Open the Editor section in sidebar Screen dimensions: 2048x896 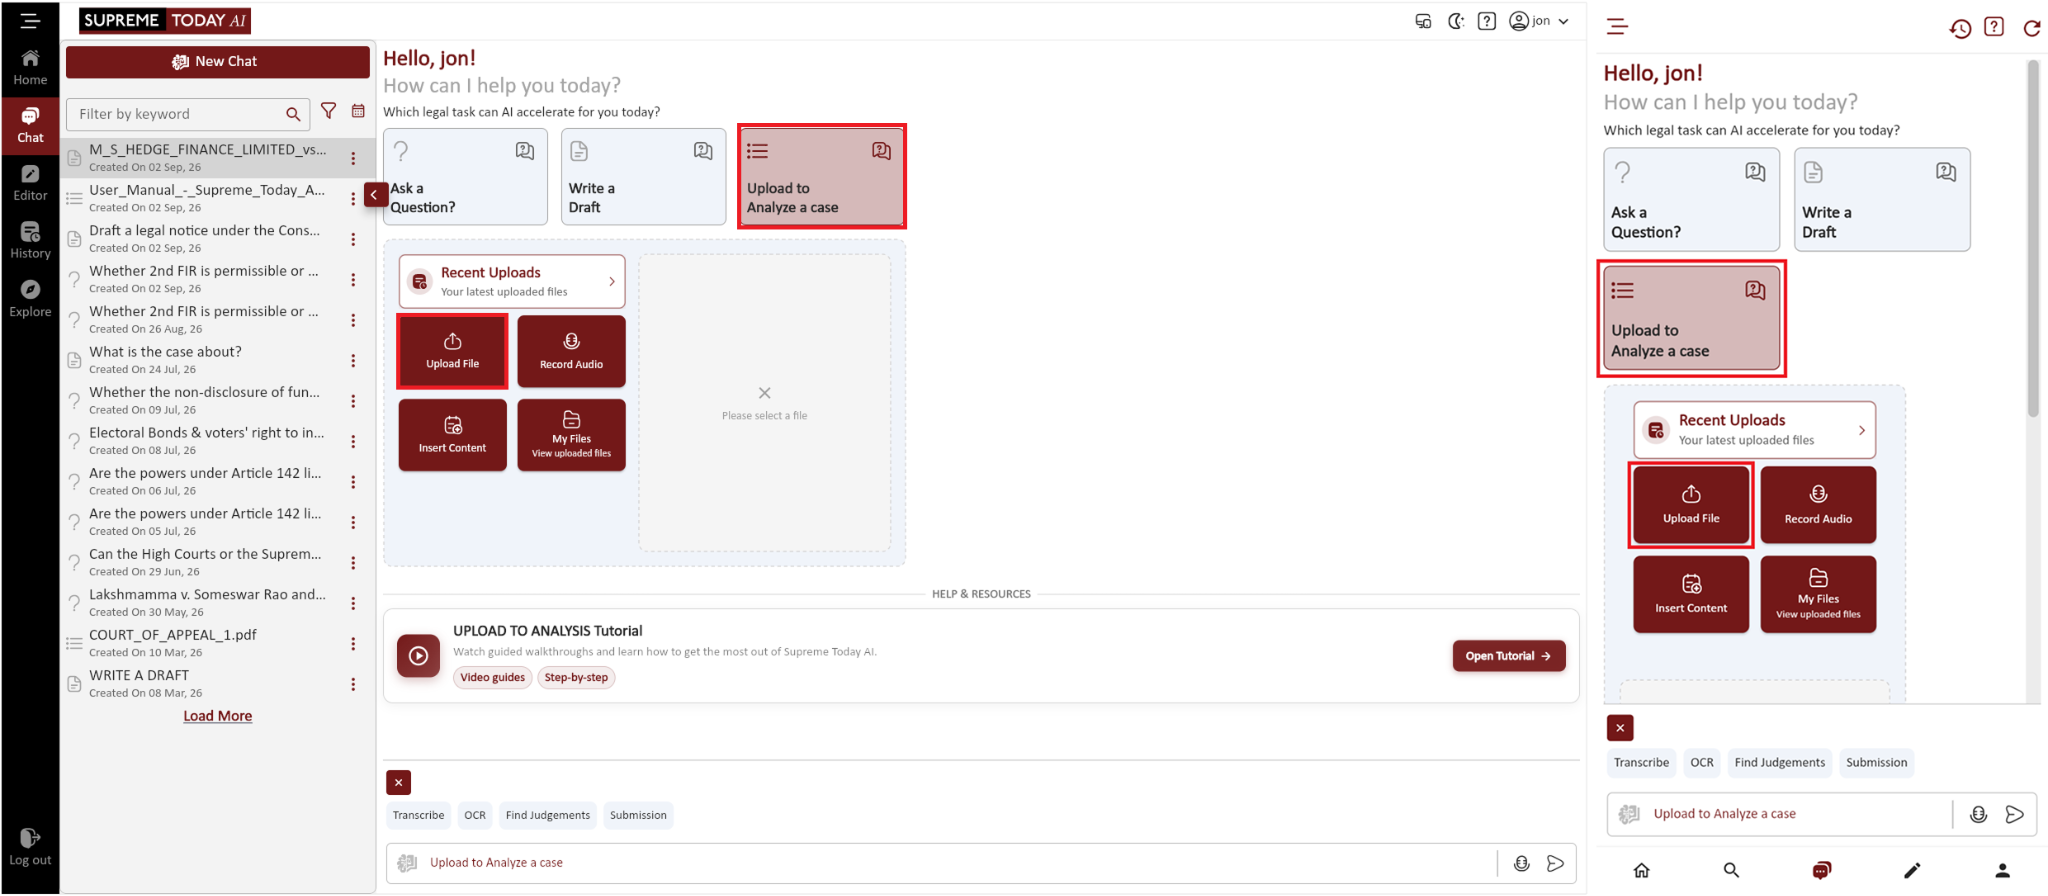30,183
